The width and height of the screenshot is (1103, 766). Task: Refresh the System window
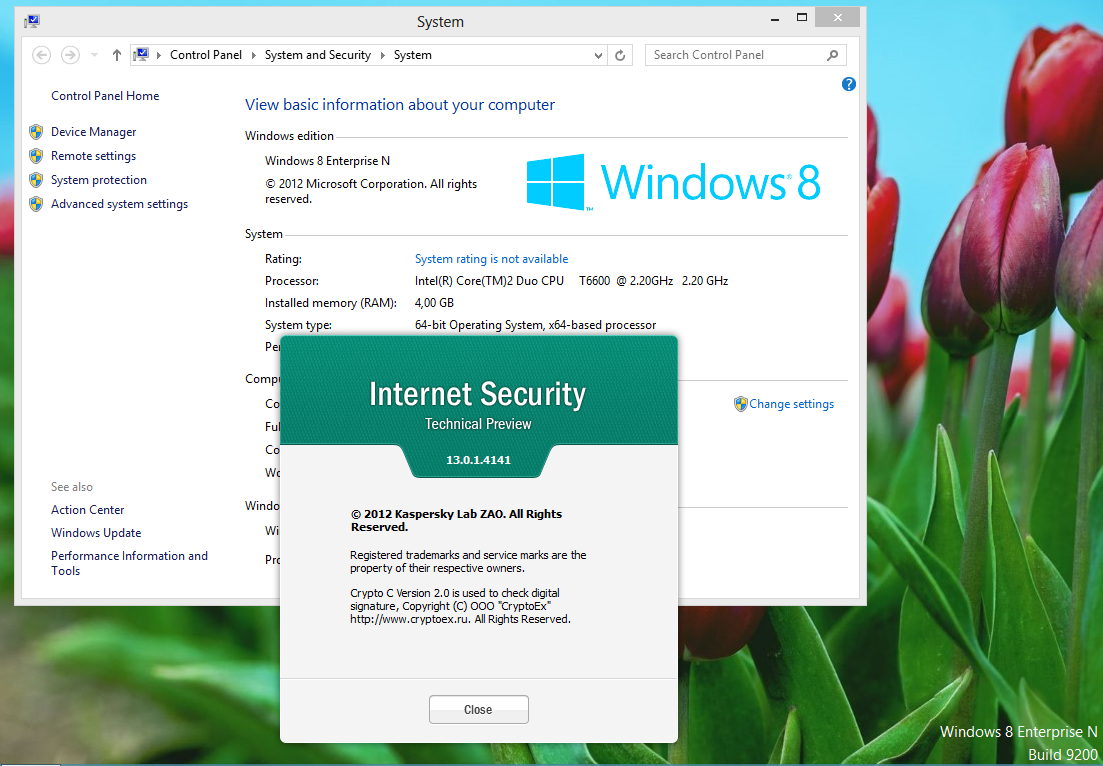click(x=620, y=55)
